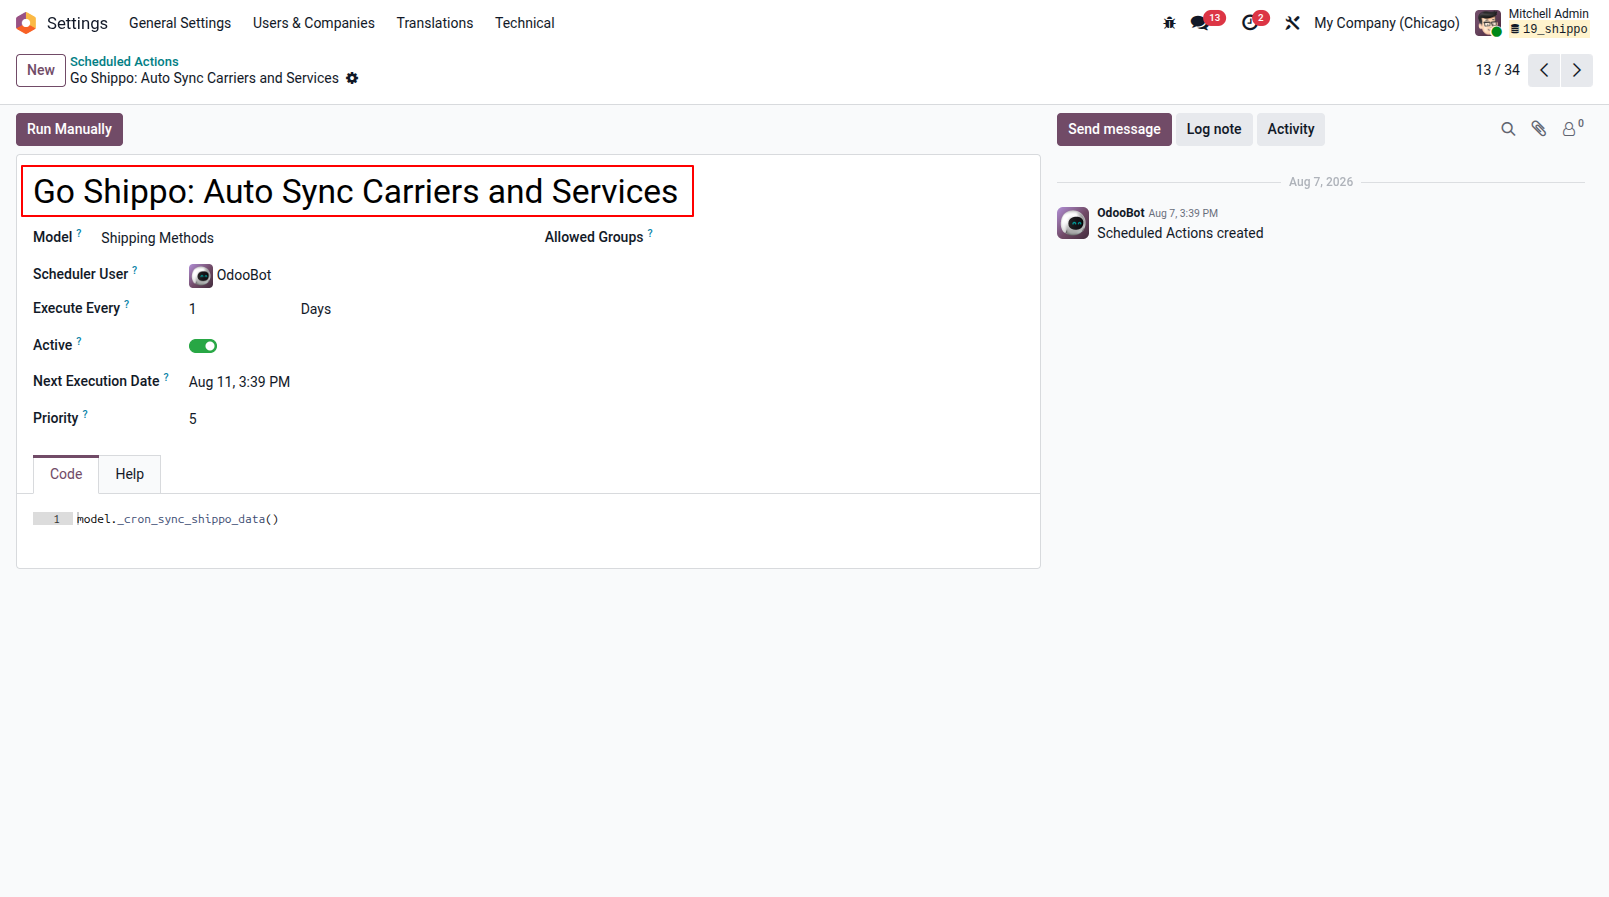The width and height of the screenshot is (1609, 897).
Task: Switch to the Help tab
Action: point(129,474)
